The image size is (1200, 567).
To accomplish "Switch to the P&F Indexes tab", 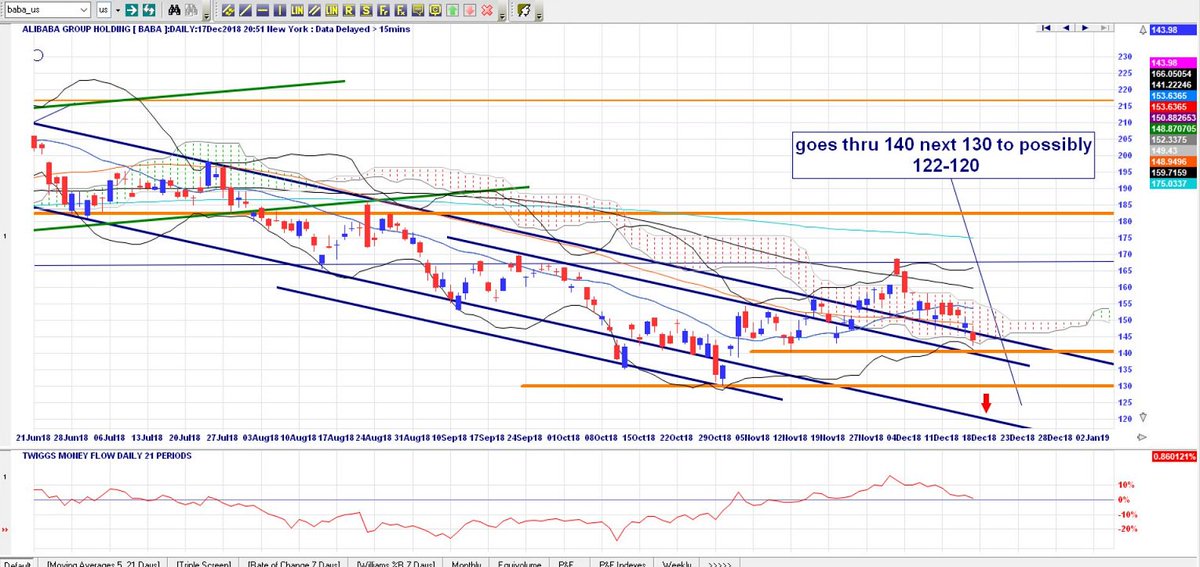I will [x=621, y=562].
